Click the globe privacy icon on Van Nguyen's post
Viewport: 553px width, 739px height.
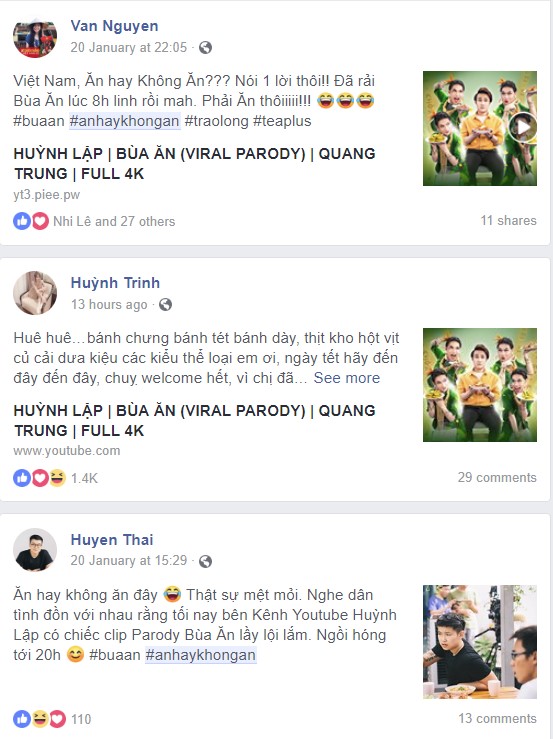click(x=205, y=48)
